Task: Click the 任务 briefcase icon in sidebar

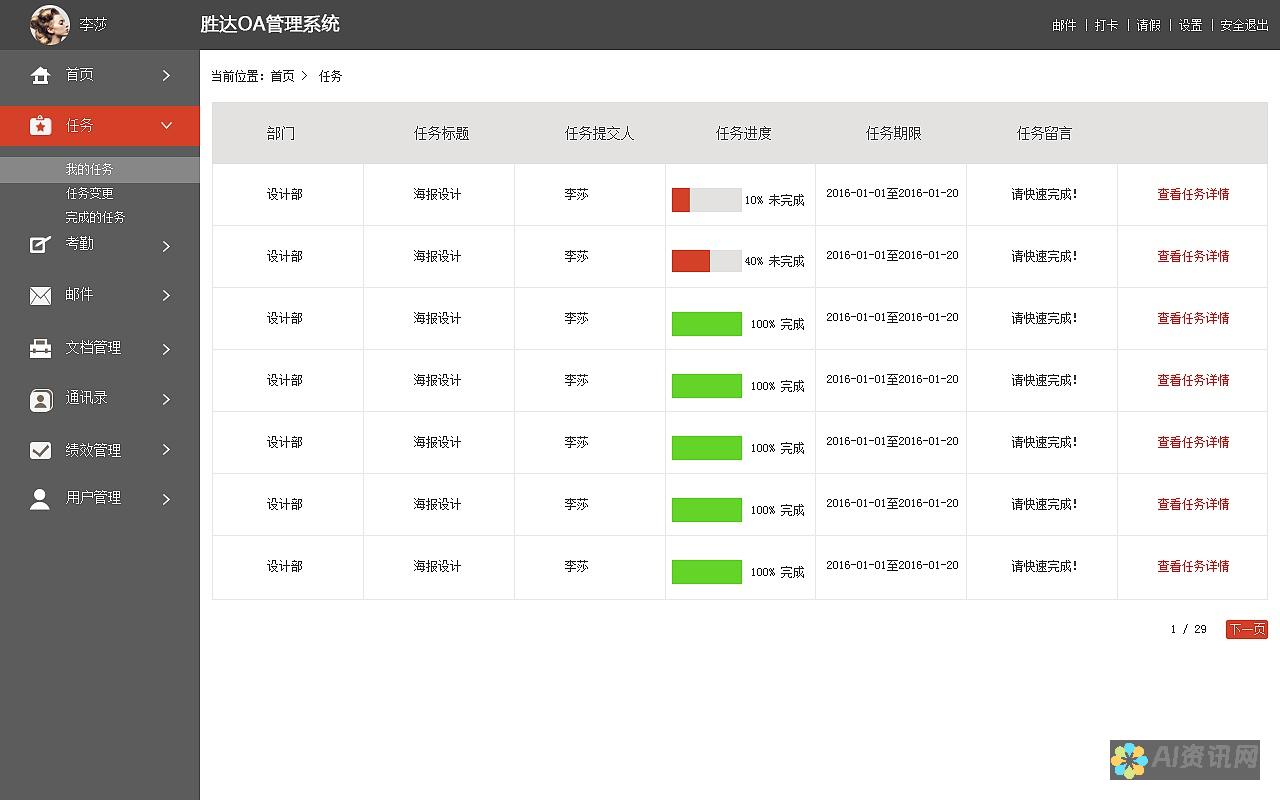Action: coord(40,126)
